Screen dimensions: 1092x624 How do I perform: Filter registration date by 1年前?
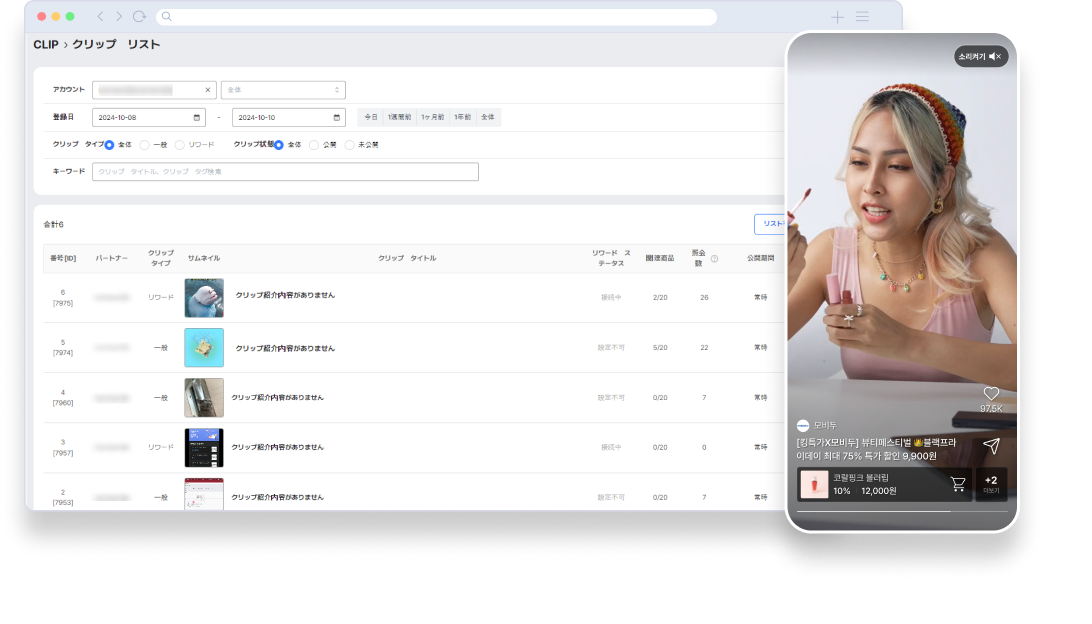pyautogui.click(x=462, y=117)
